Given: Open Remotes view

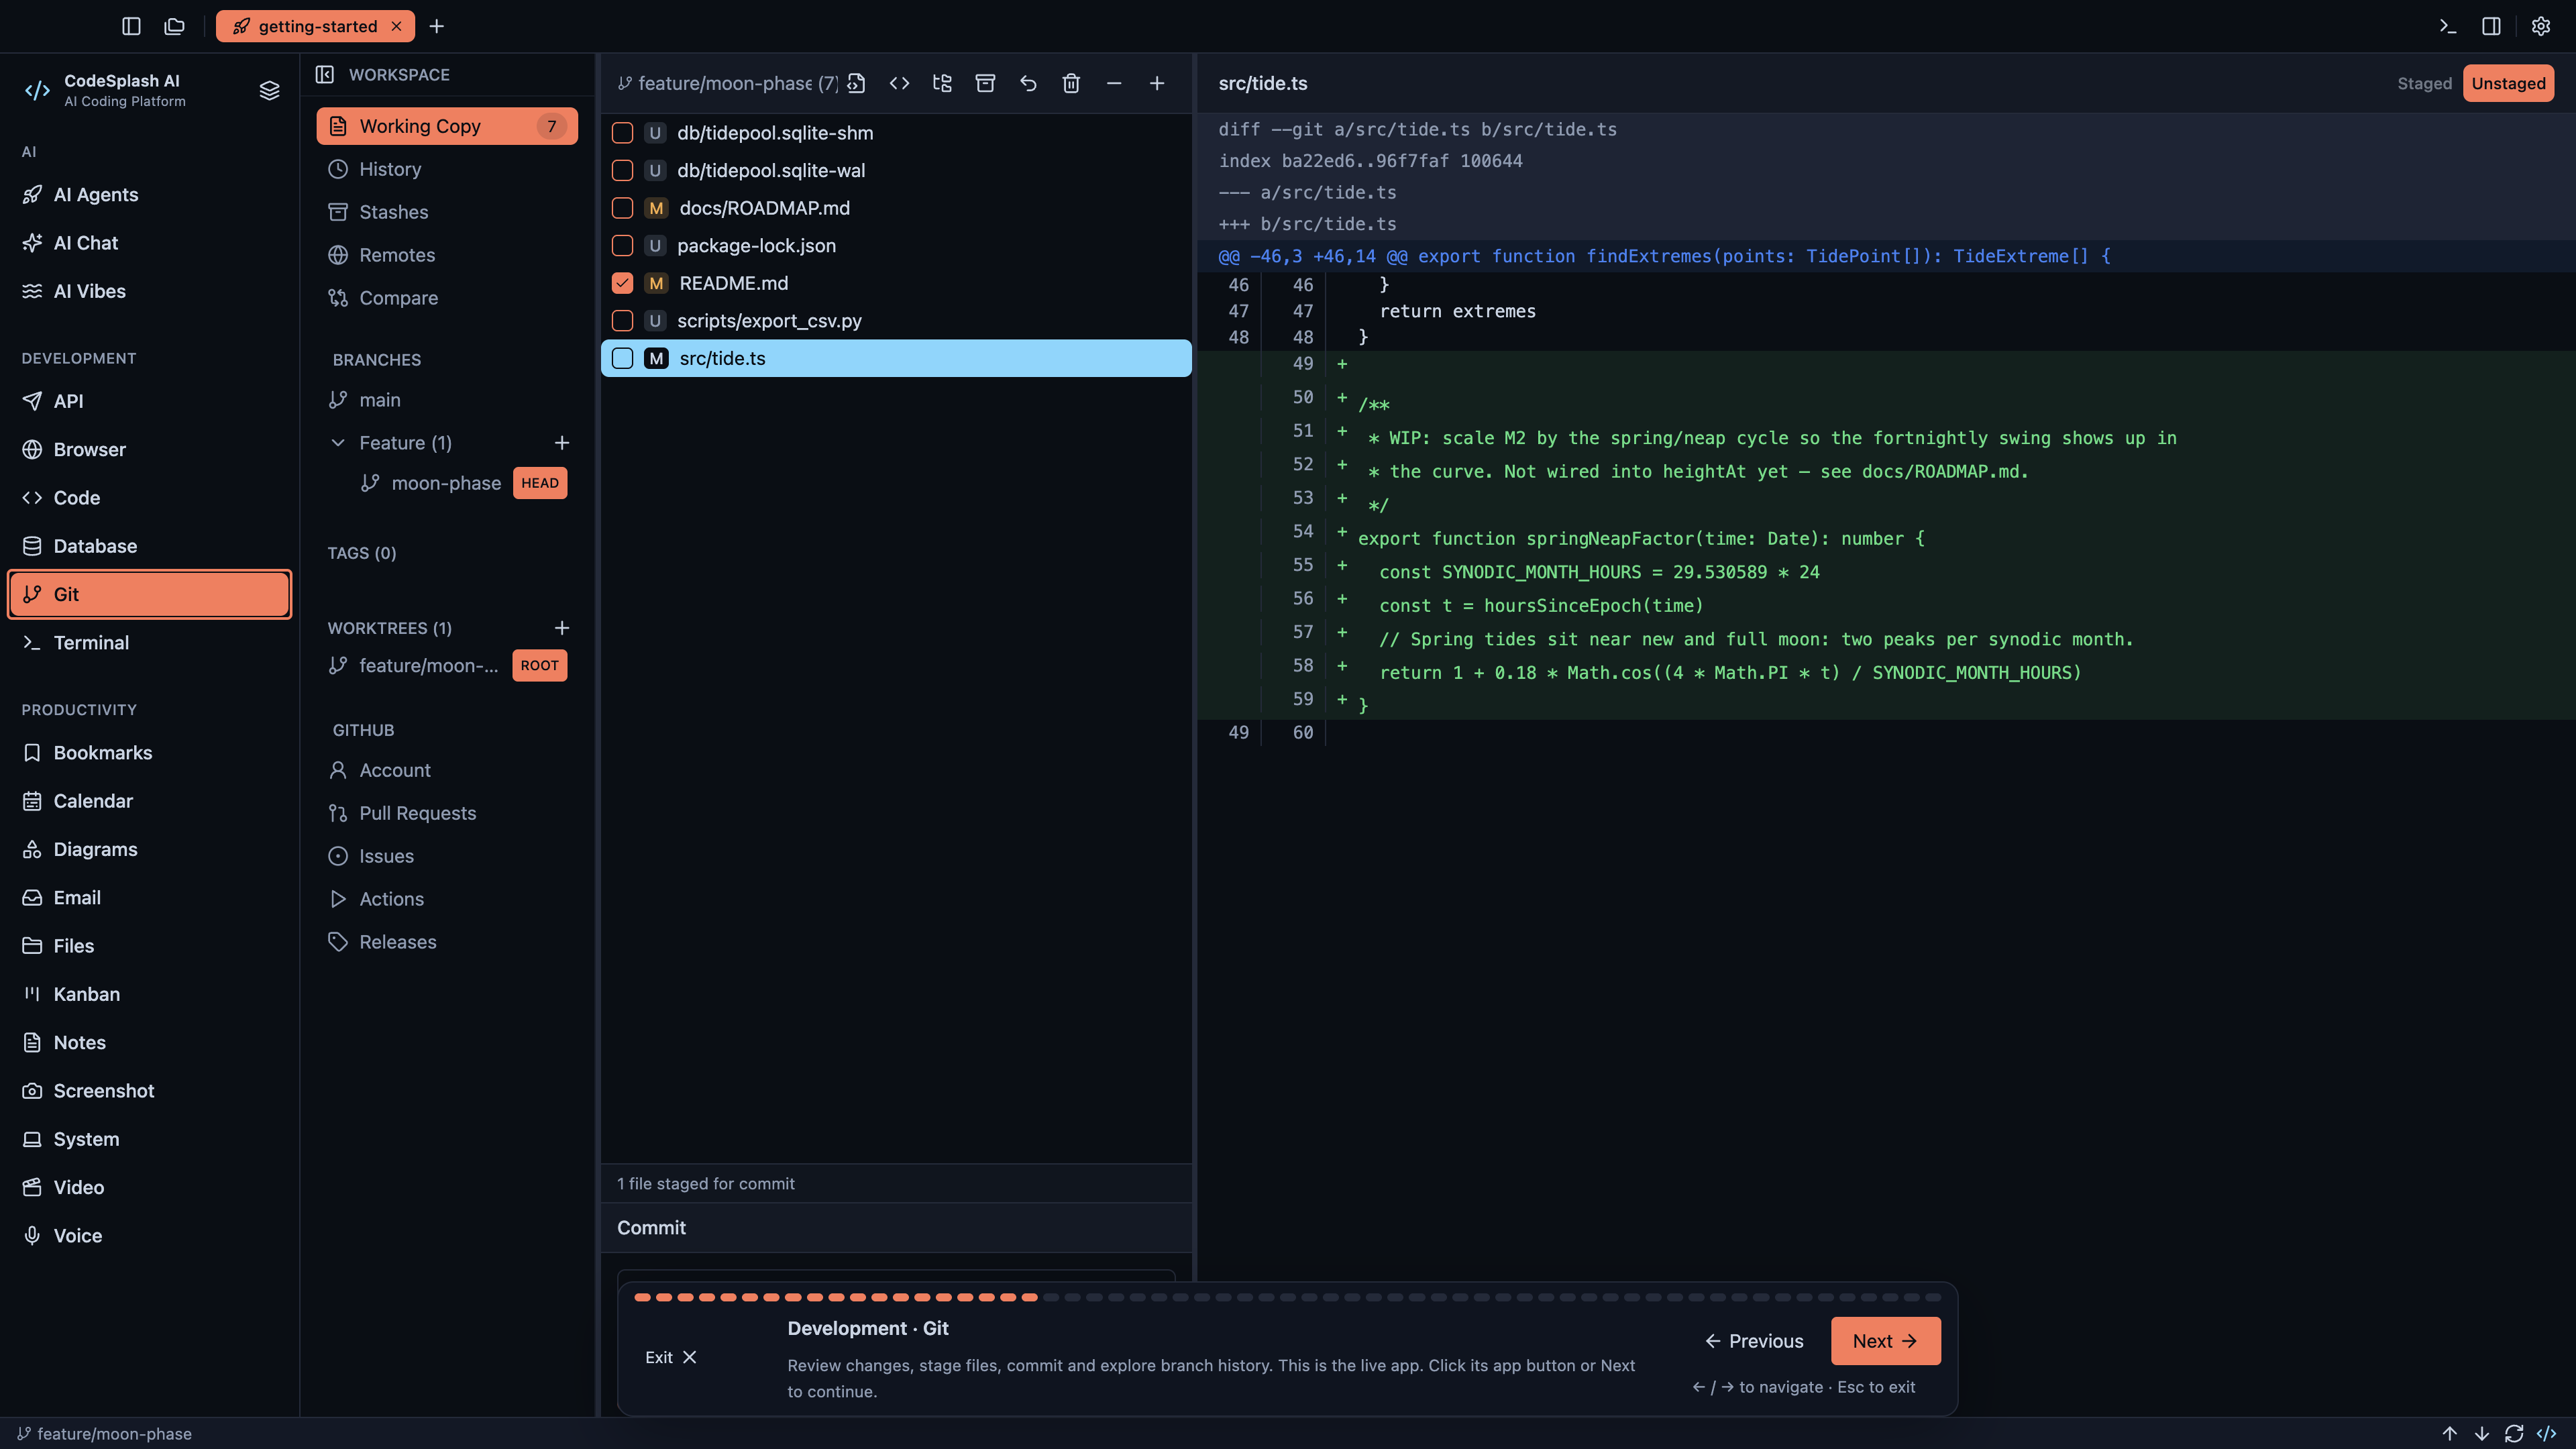Looking at the screenshot, I should 447,255.
